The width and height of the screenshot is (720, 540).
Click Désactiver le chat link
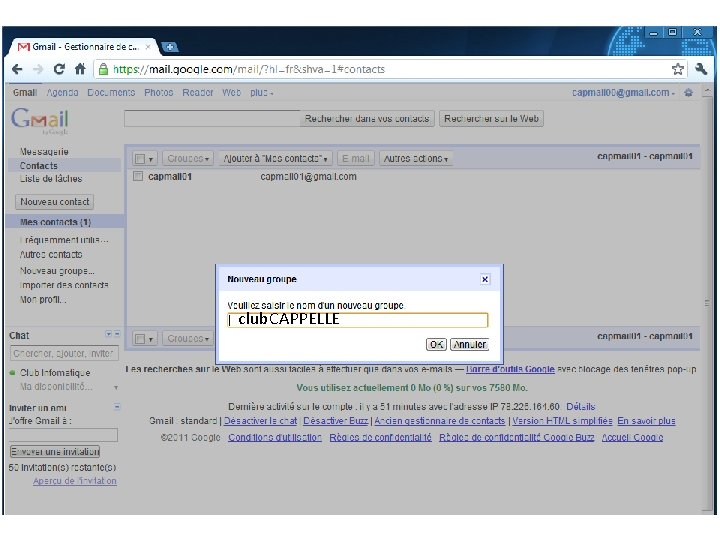260,421
